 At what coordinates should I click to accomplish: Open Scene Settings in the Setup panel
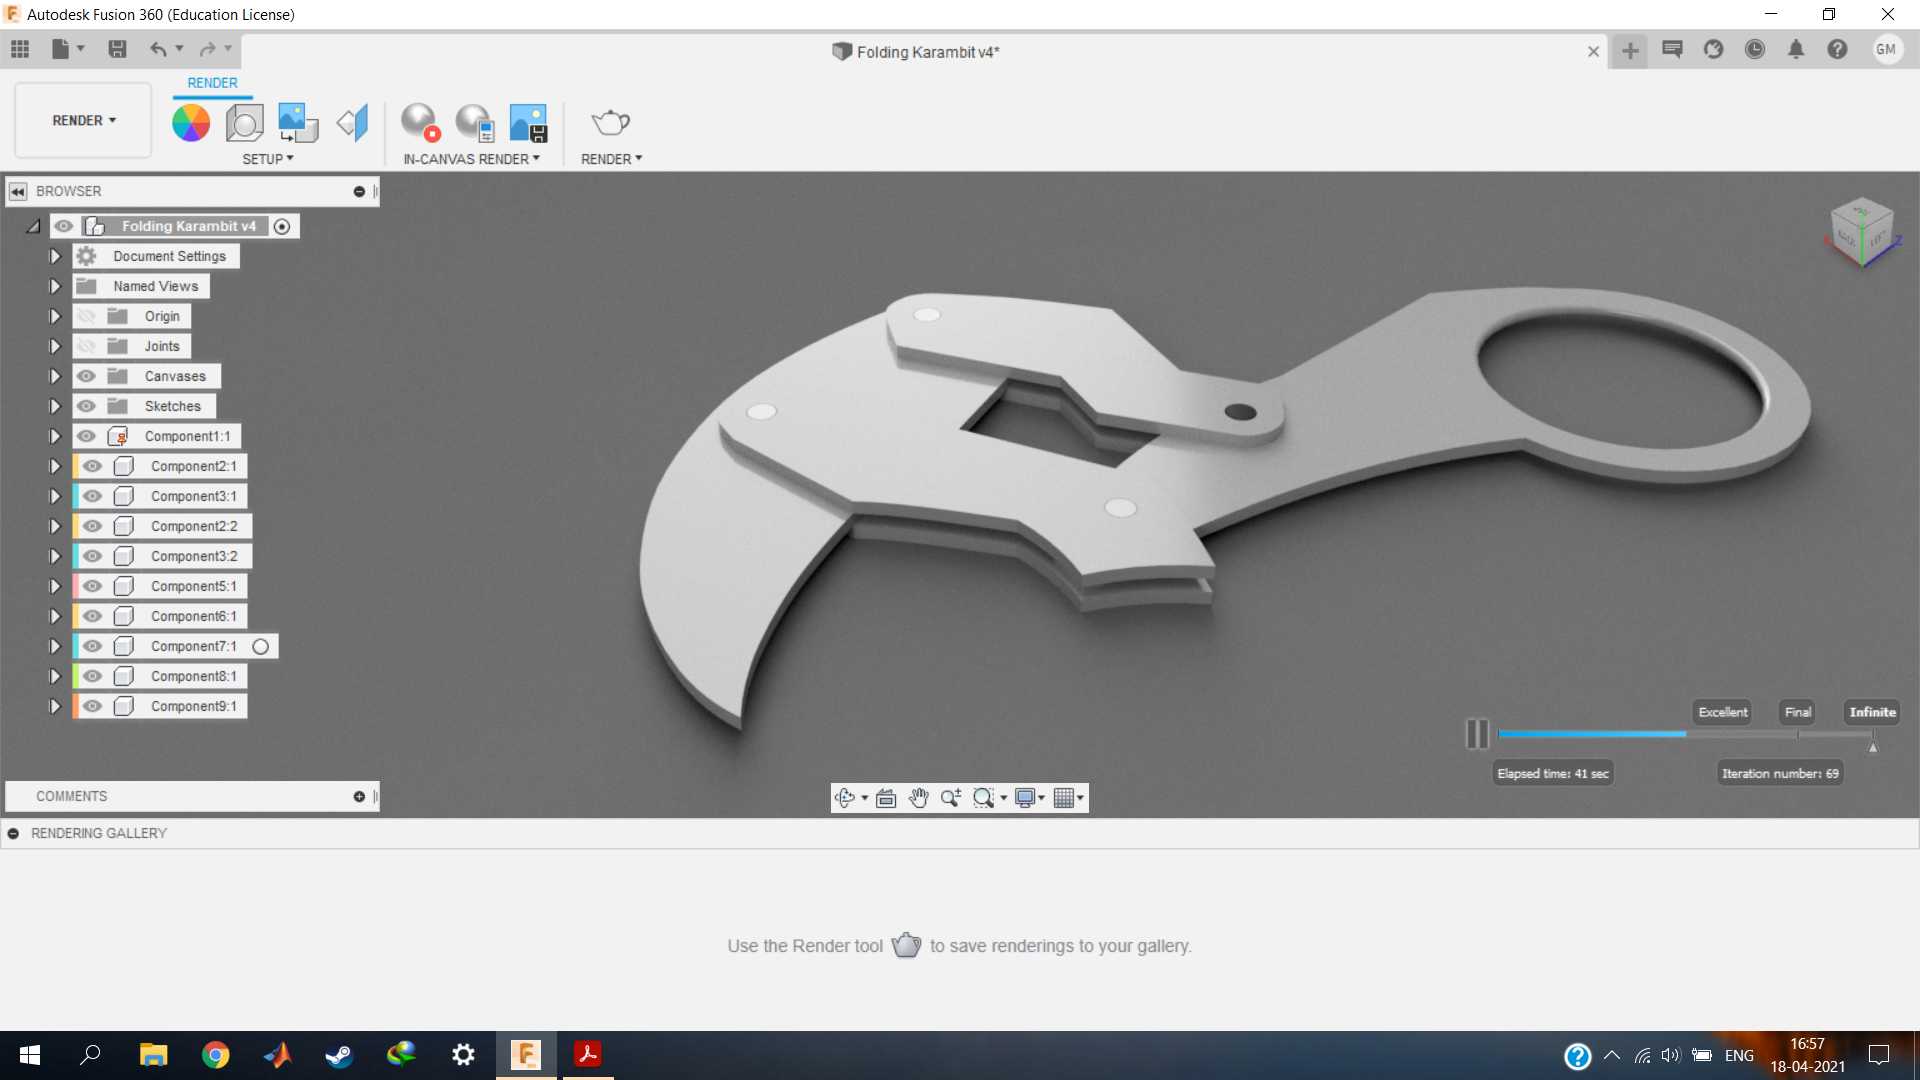[x=244, y=123]
